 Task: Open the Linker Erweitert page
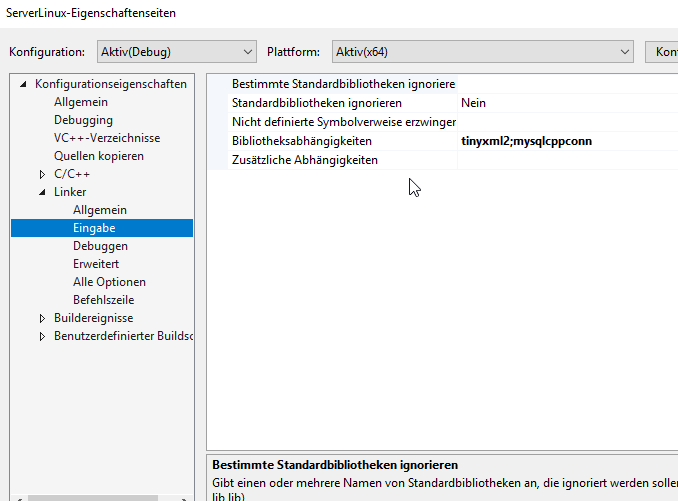(x=96, y=264)
